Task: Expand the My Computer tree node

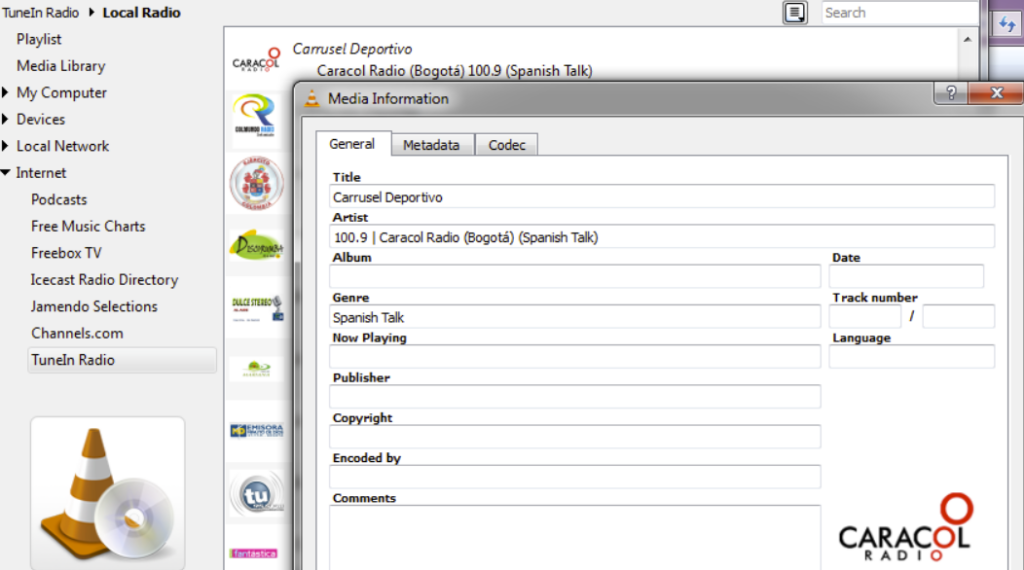Action: click(x=5, y=93)
